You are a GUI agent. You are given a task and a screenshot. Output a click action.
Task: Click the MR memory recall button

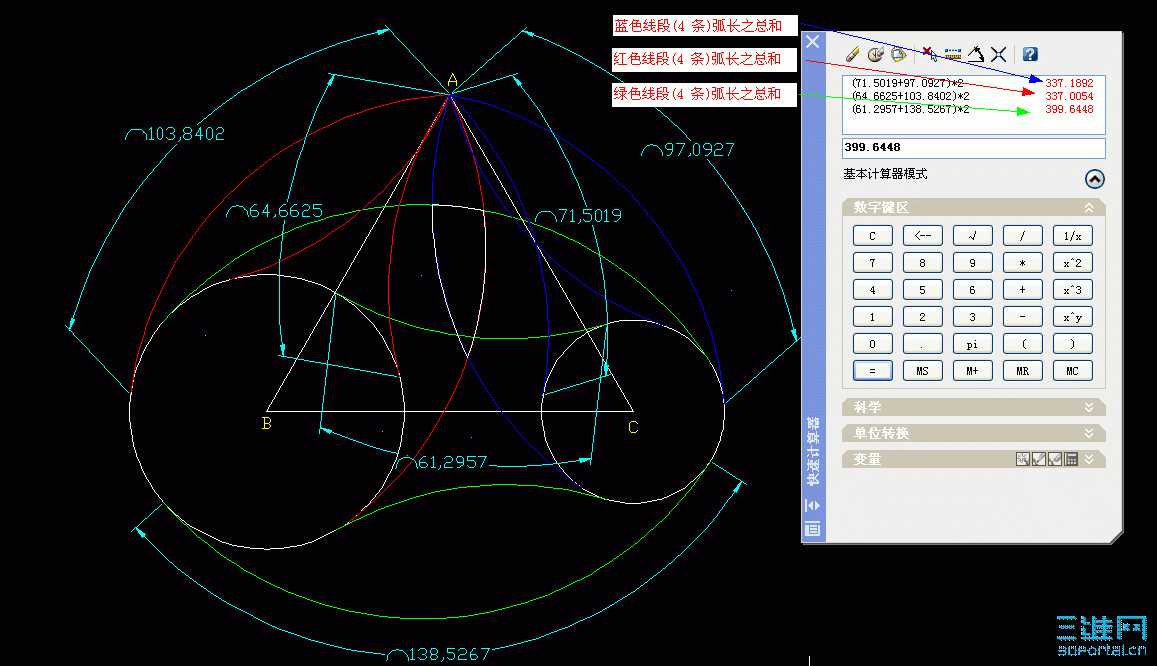tap(1023, 371)
